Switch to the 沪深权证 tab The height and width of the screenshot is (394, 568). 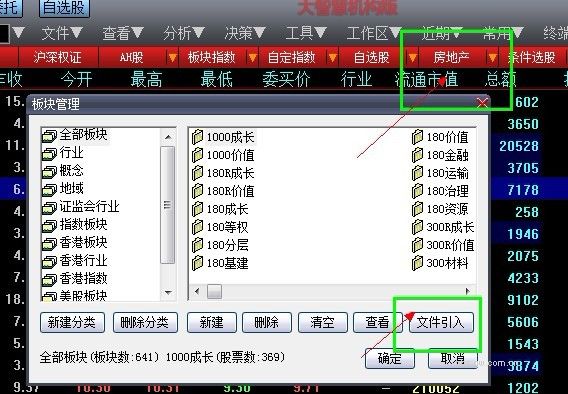tap(58, 57)
